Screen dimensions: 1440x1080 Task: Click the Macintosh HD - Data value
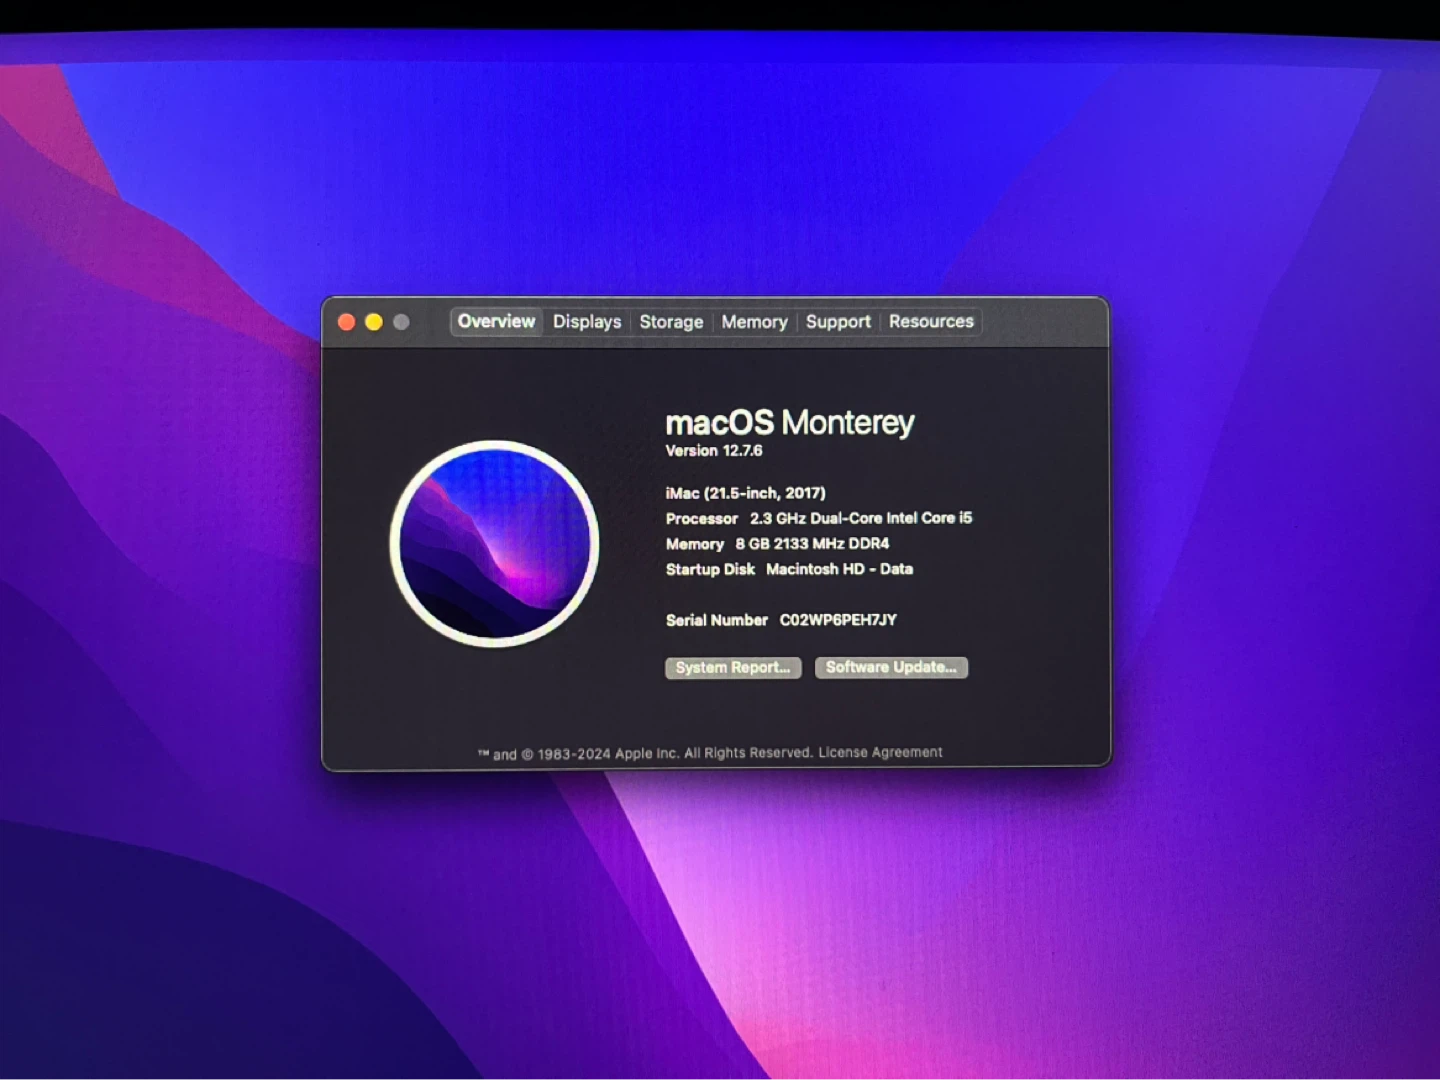tap(839, 569)
